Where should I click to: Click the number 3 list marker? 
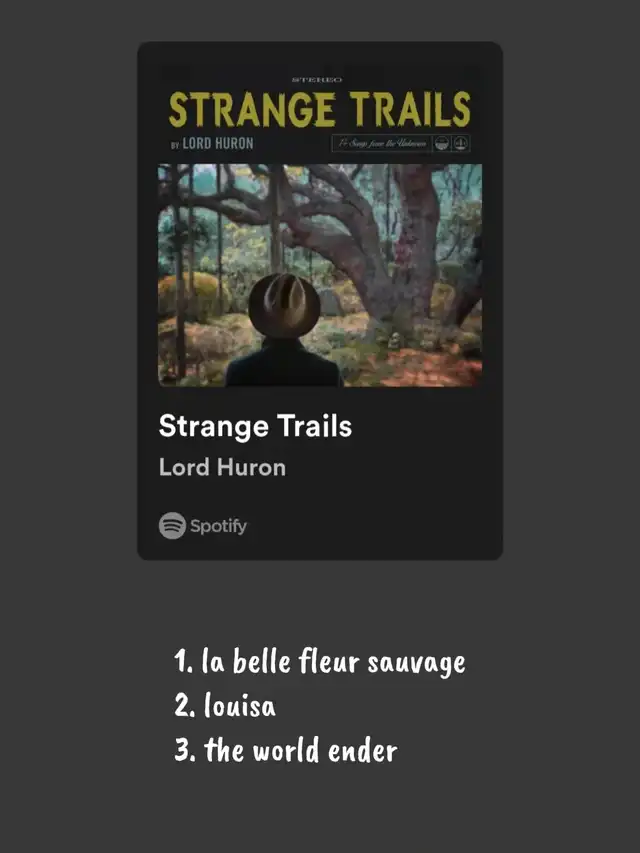click(184, 750)
